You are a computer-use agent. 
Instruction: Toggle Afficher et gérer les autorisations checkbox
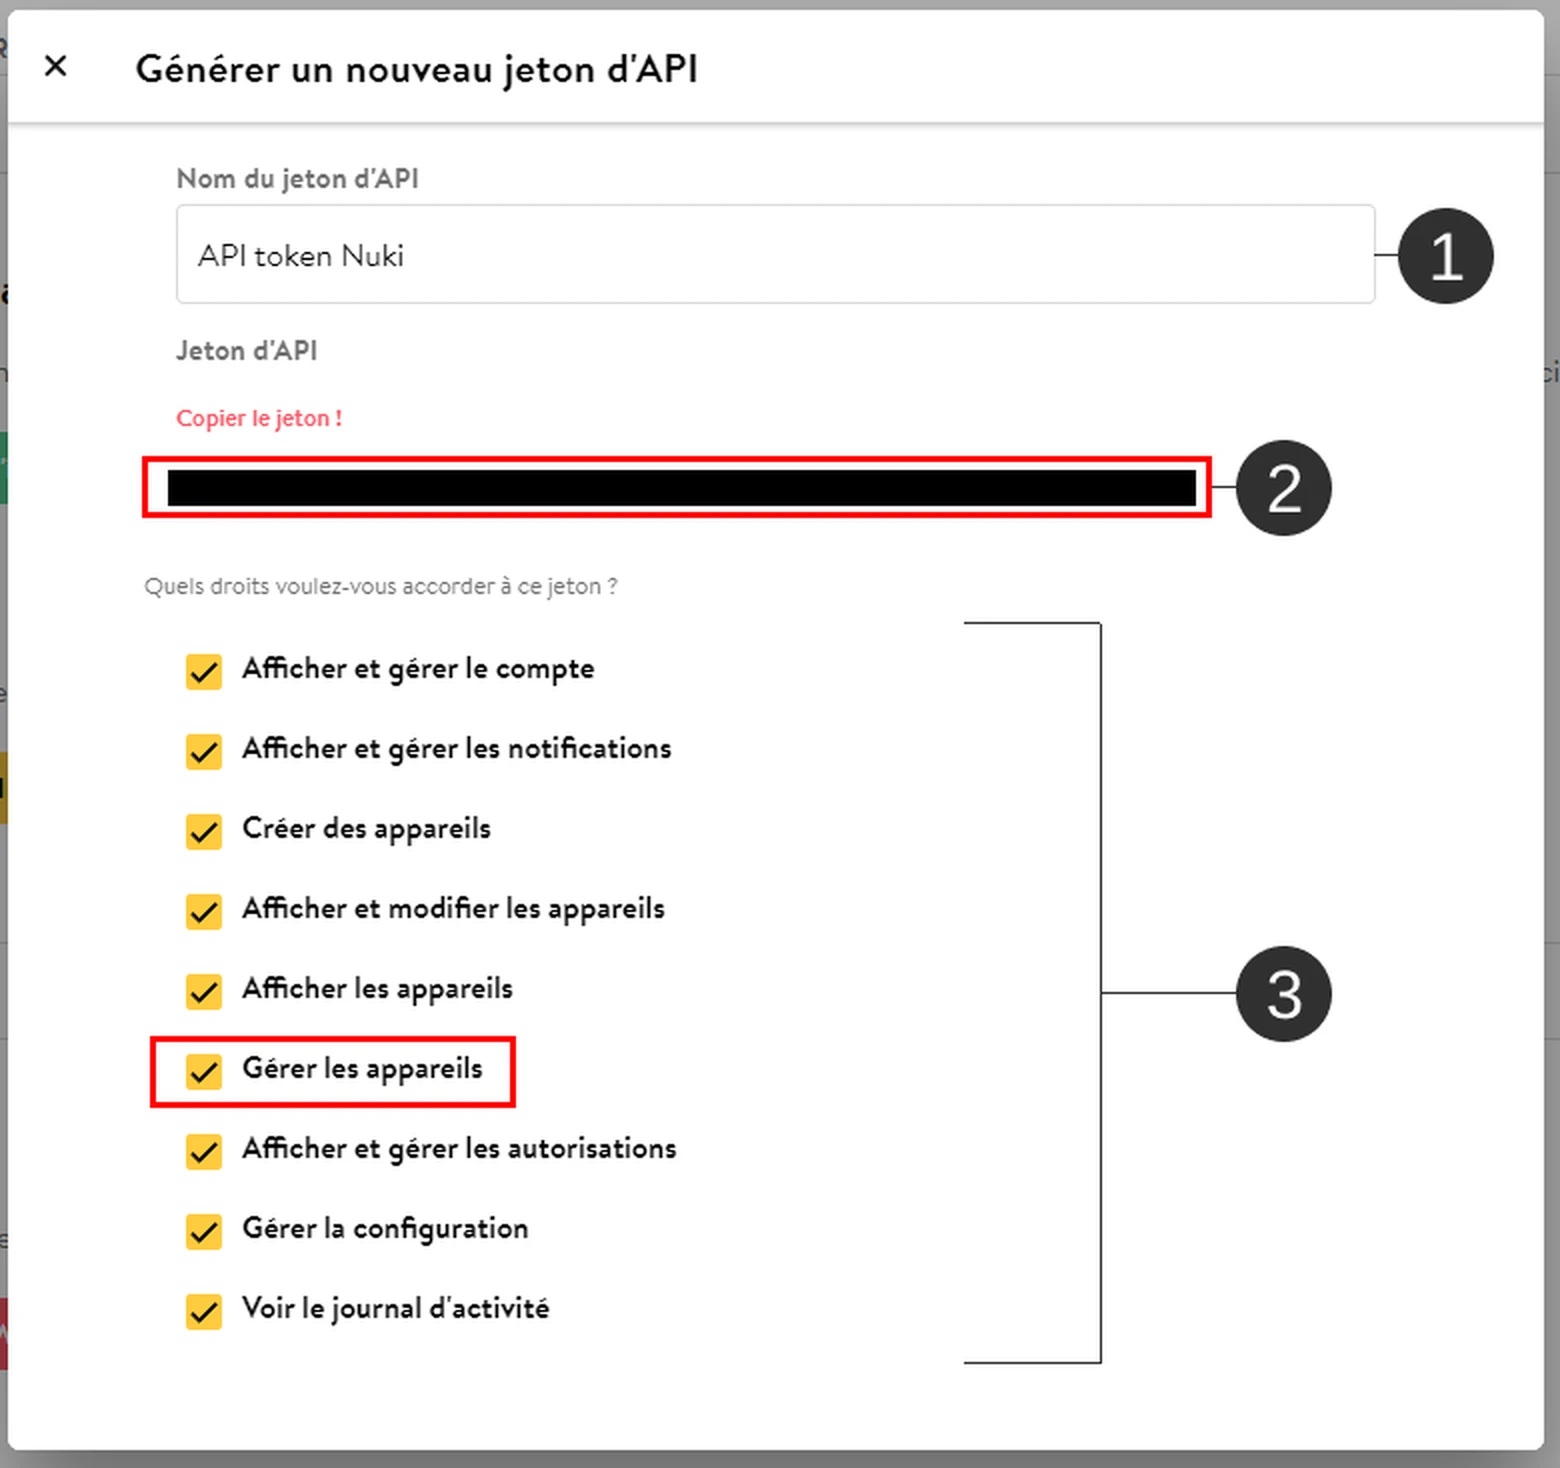pyautogui.click(x=204, y=1151)
